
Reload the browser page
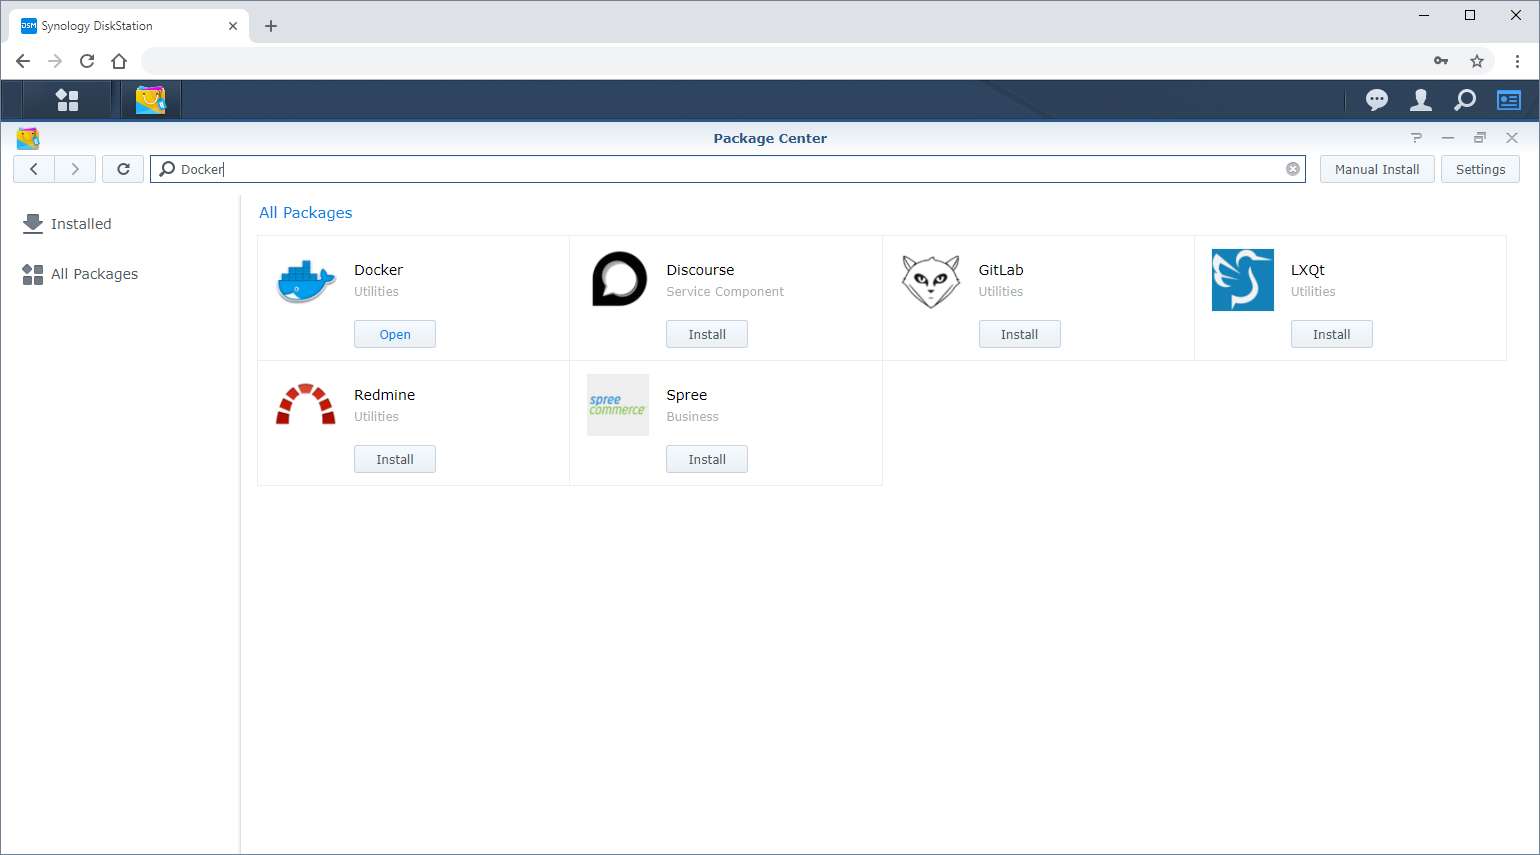(x=87, y=61)
